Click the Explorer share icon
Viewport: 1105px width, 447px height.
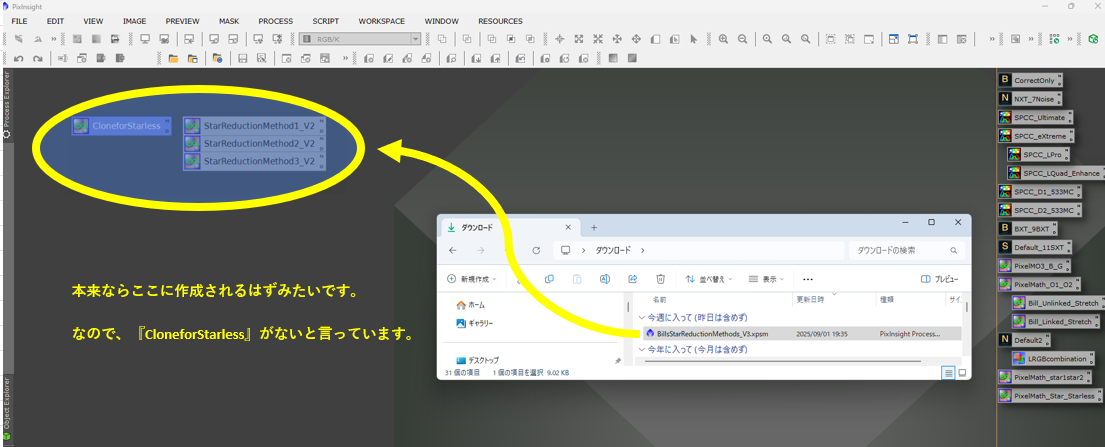pyautogui.click(x=632, y=279)
